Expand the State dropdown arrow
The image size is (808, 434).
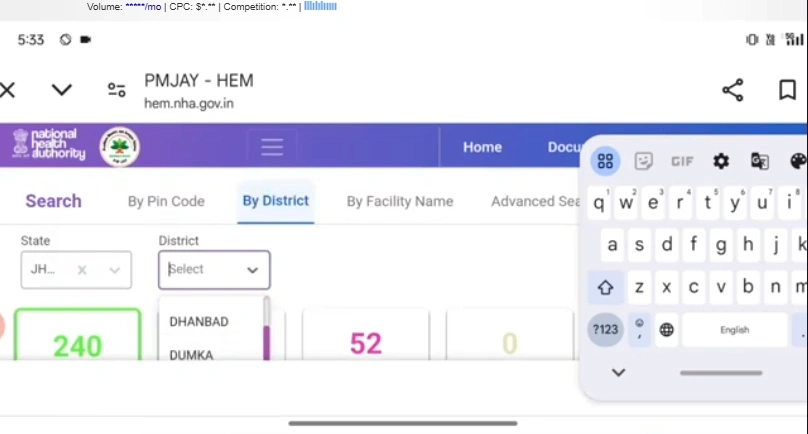point(114,270)
